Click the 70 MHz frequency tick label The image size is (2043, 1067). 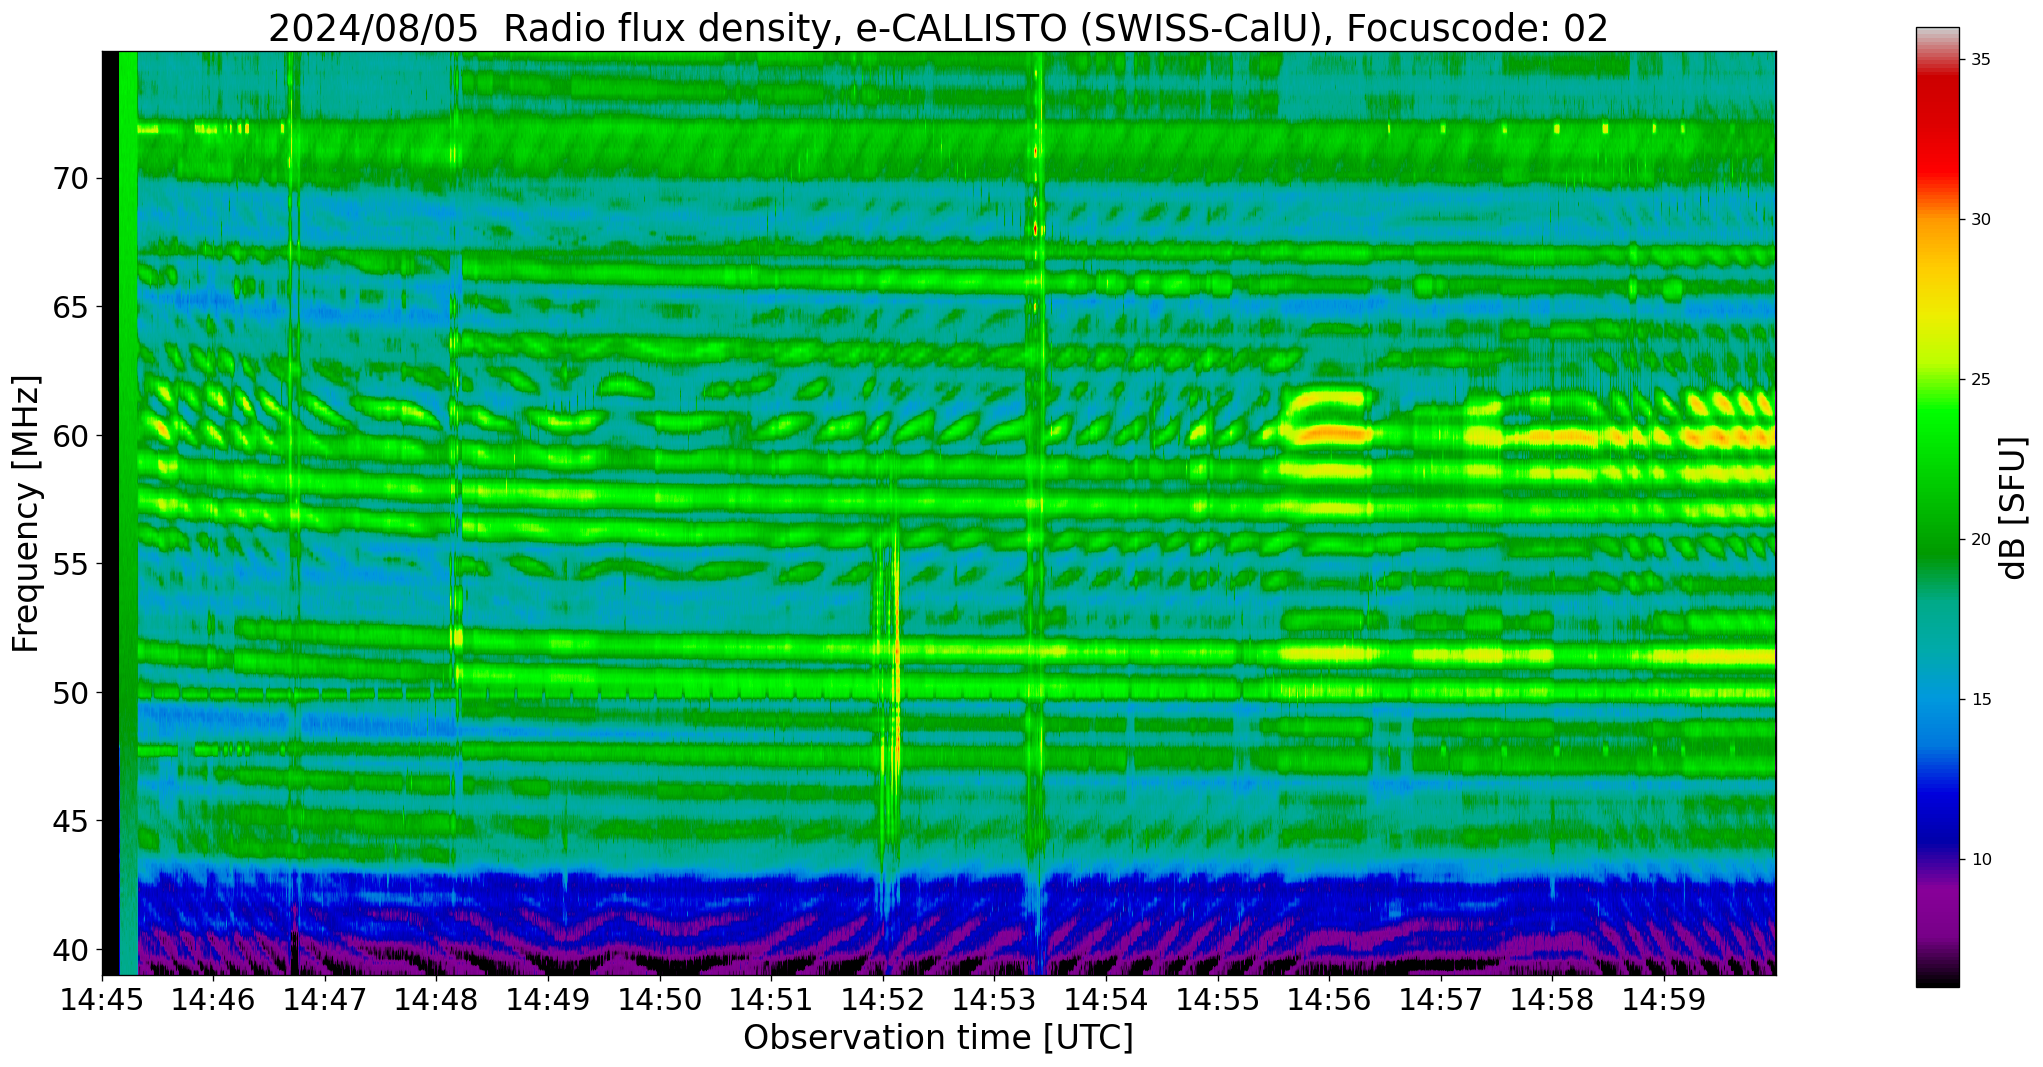pyautogui.click(x=70, y=179)
